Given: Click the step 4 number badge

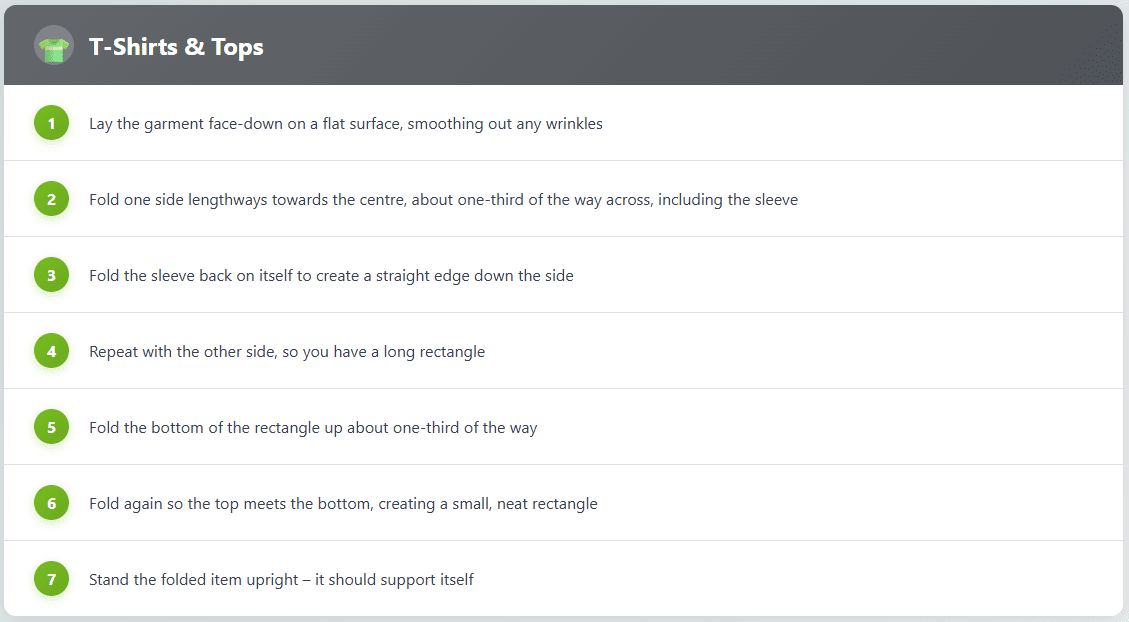Looking at the screenshot, I should (51, 352).
